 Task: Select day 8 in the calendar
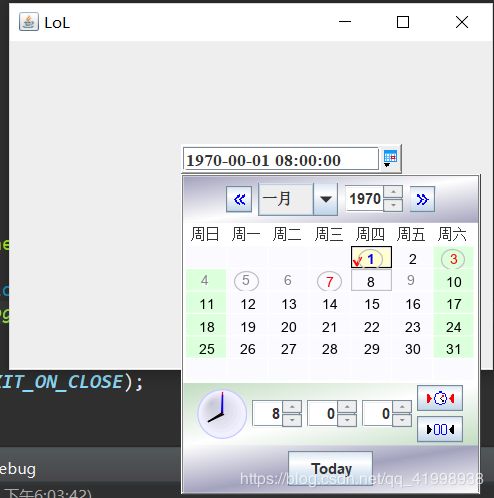click(371, 281)
